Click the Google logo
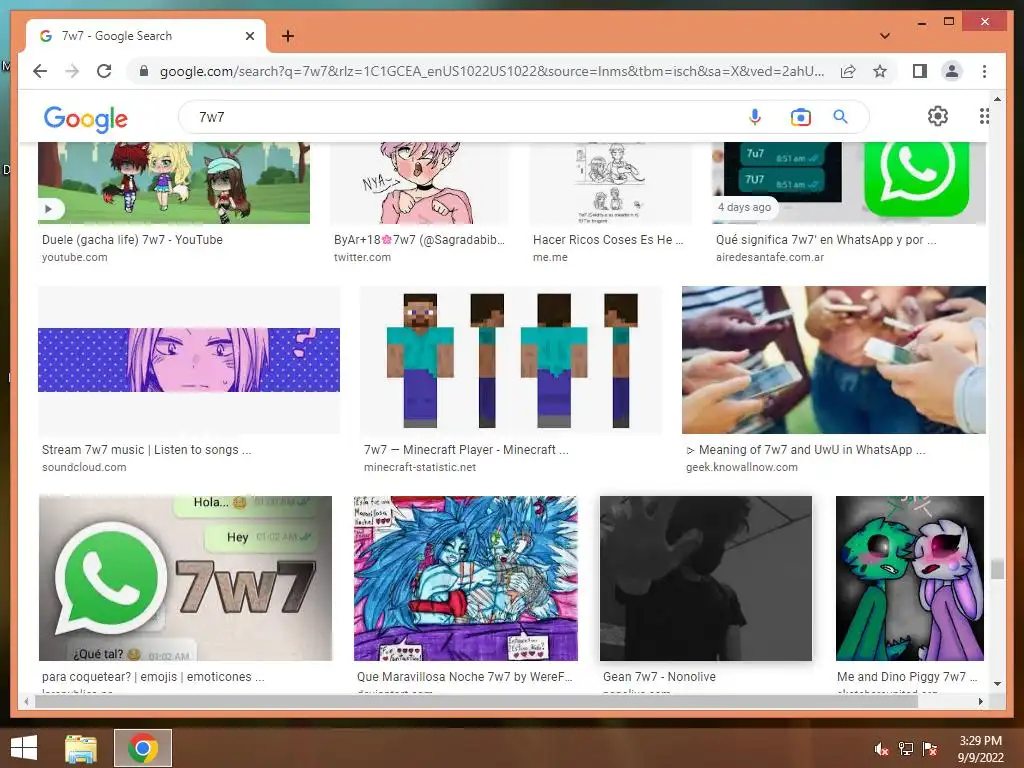This screenshot has height=768, width=1024. pyautogui.click(x=86, y=118)
